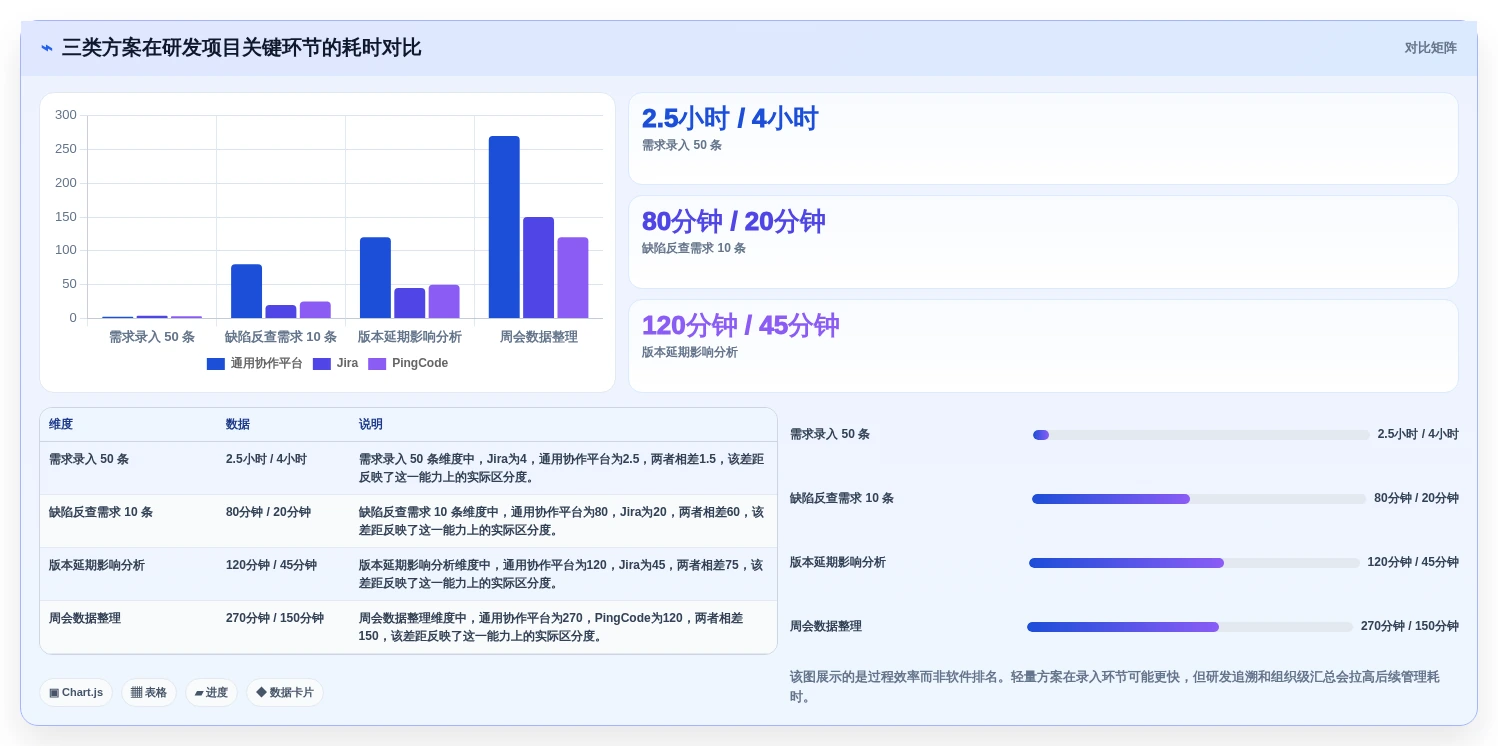Click the 80分钟 / 20分钟 table cell
1498x746 pixels.
click(268, 512)
